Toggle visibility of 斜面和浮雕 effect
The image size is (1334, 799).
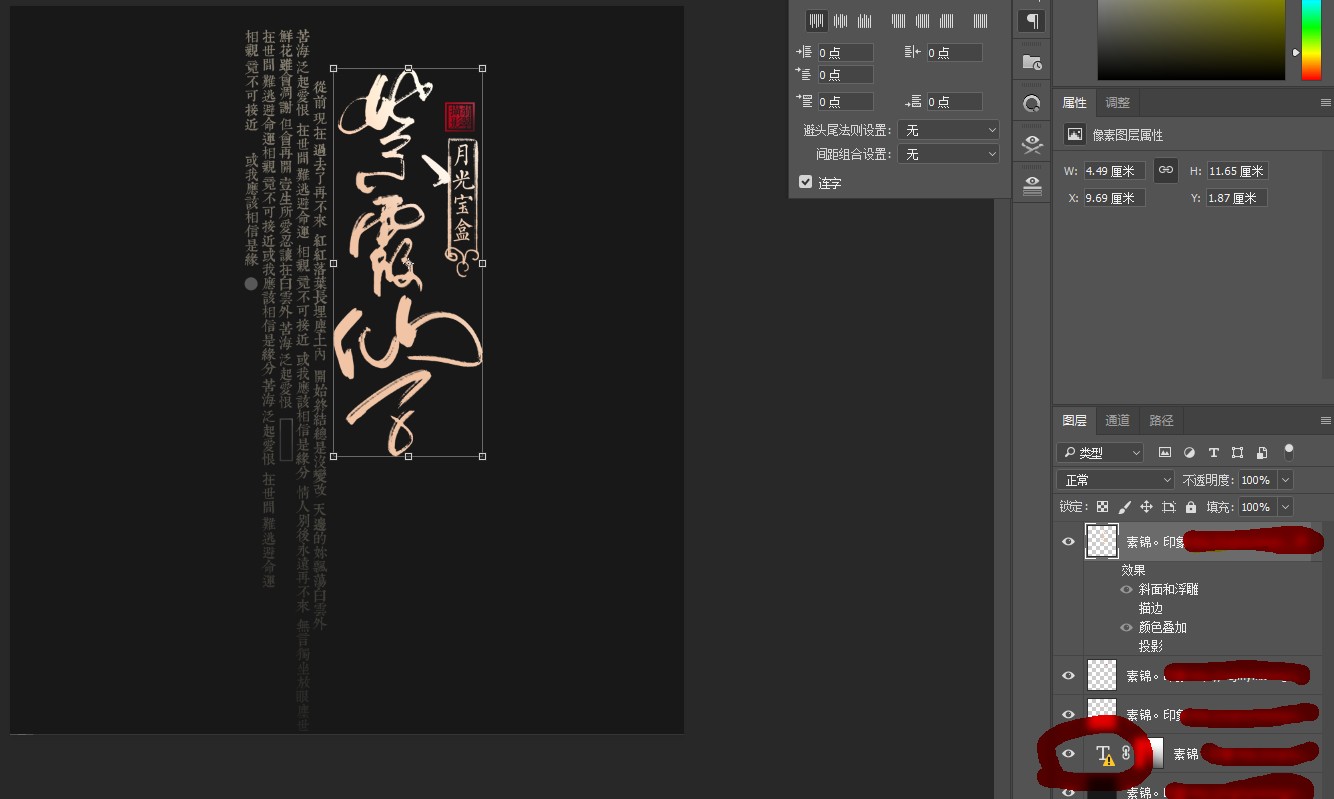click(x=1126, y=590)
